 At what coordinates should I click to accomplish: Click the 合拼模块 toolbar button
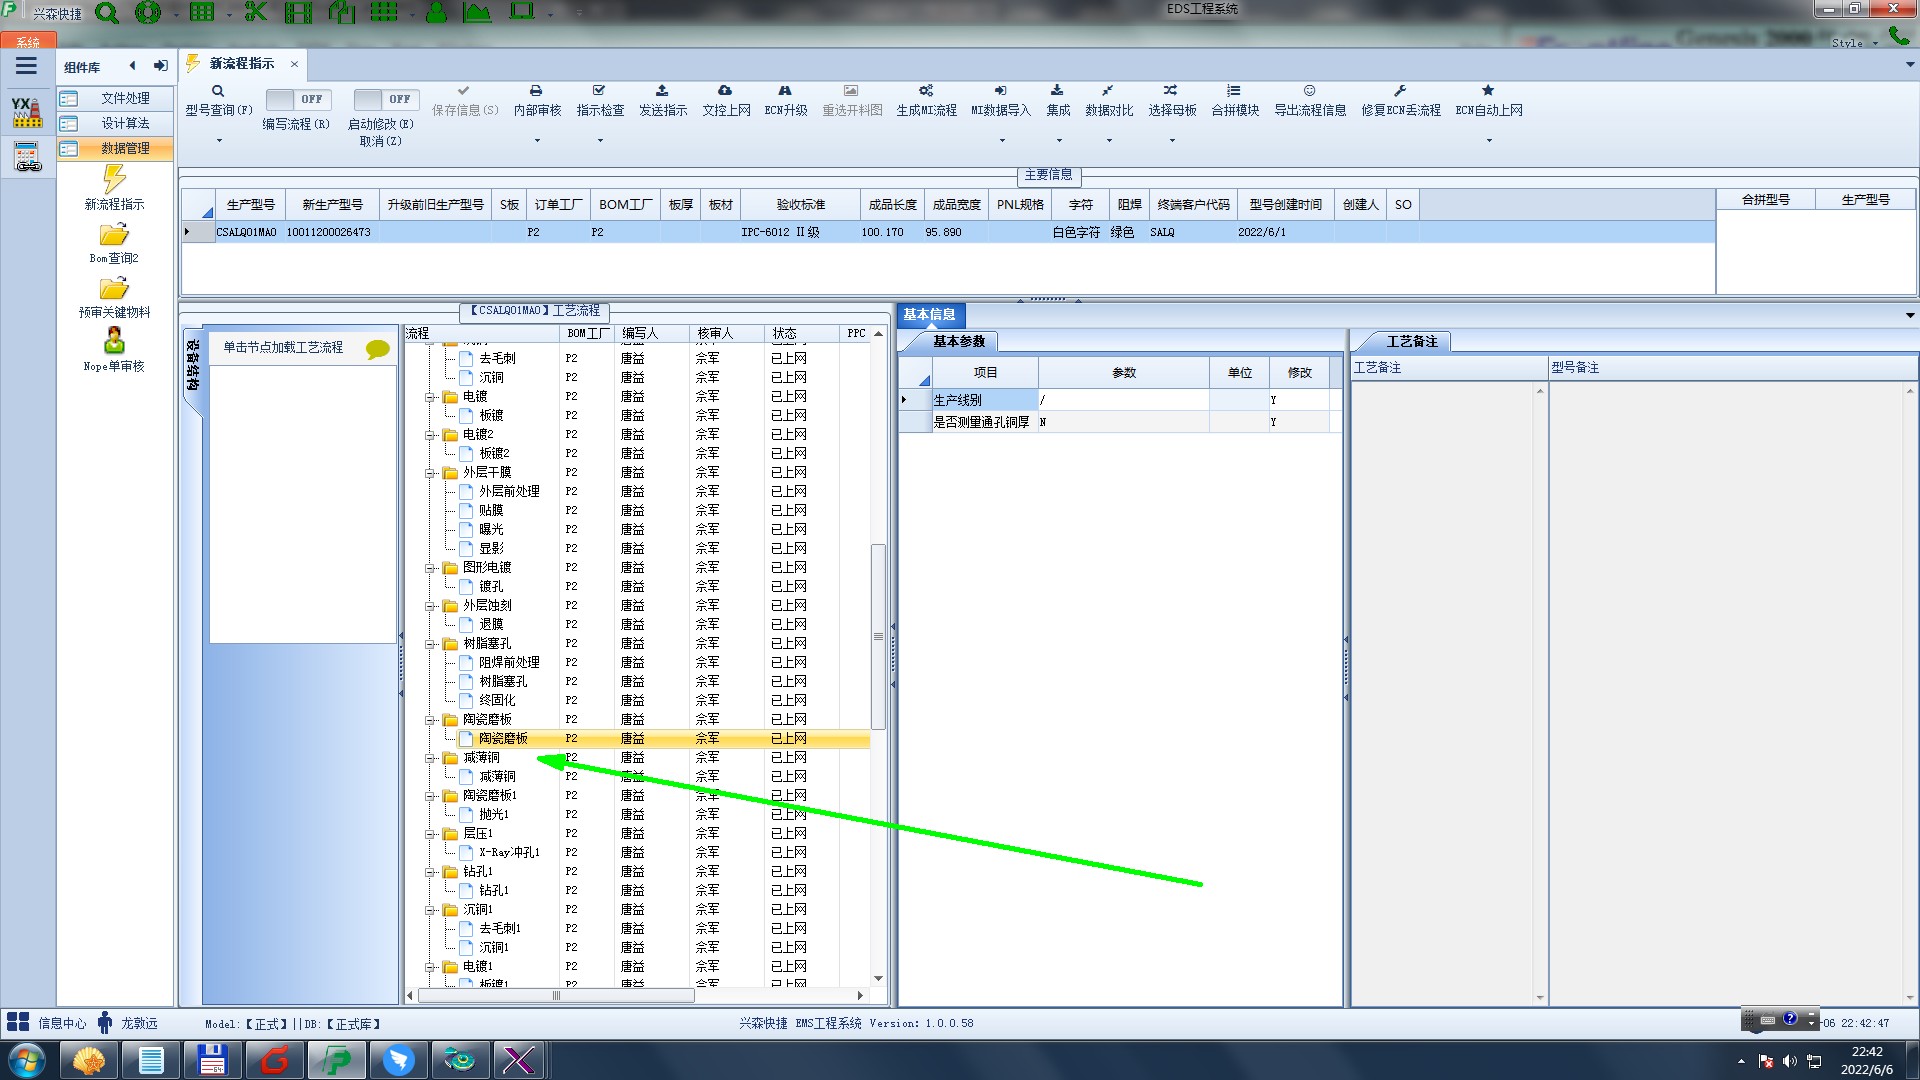click(x=1235, y=99)
